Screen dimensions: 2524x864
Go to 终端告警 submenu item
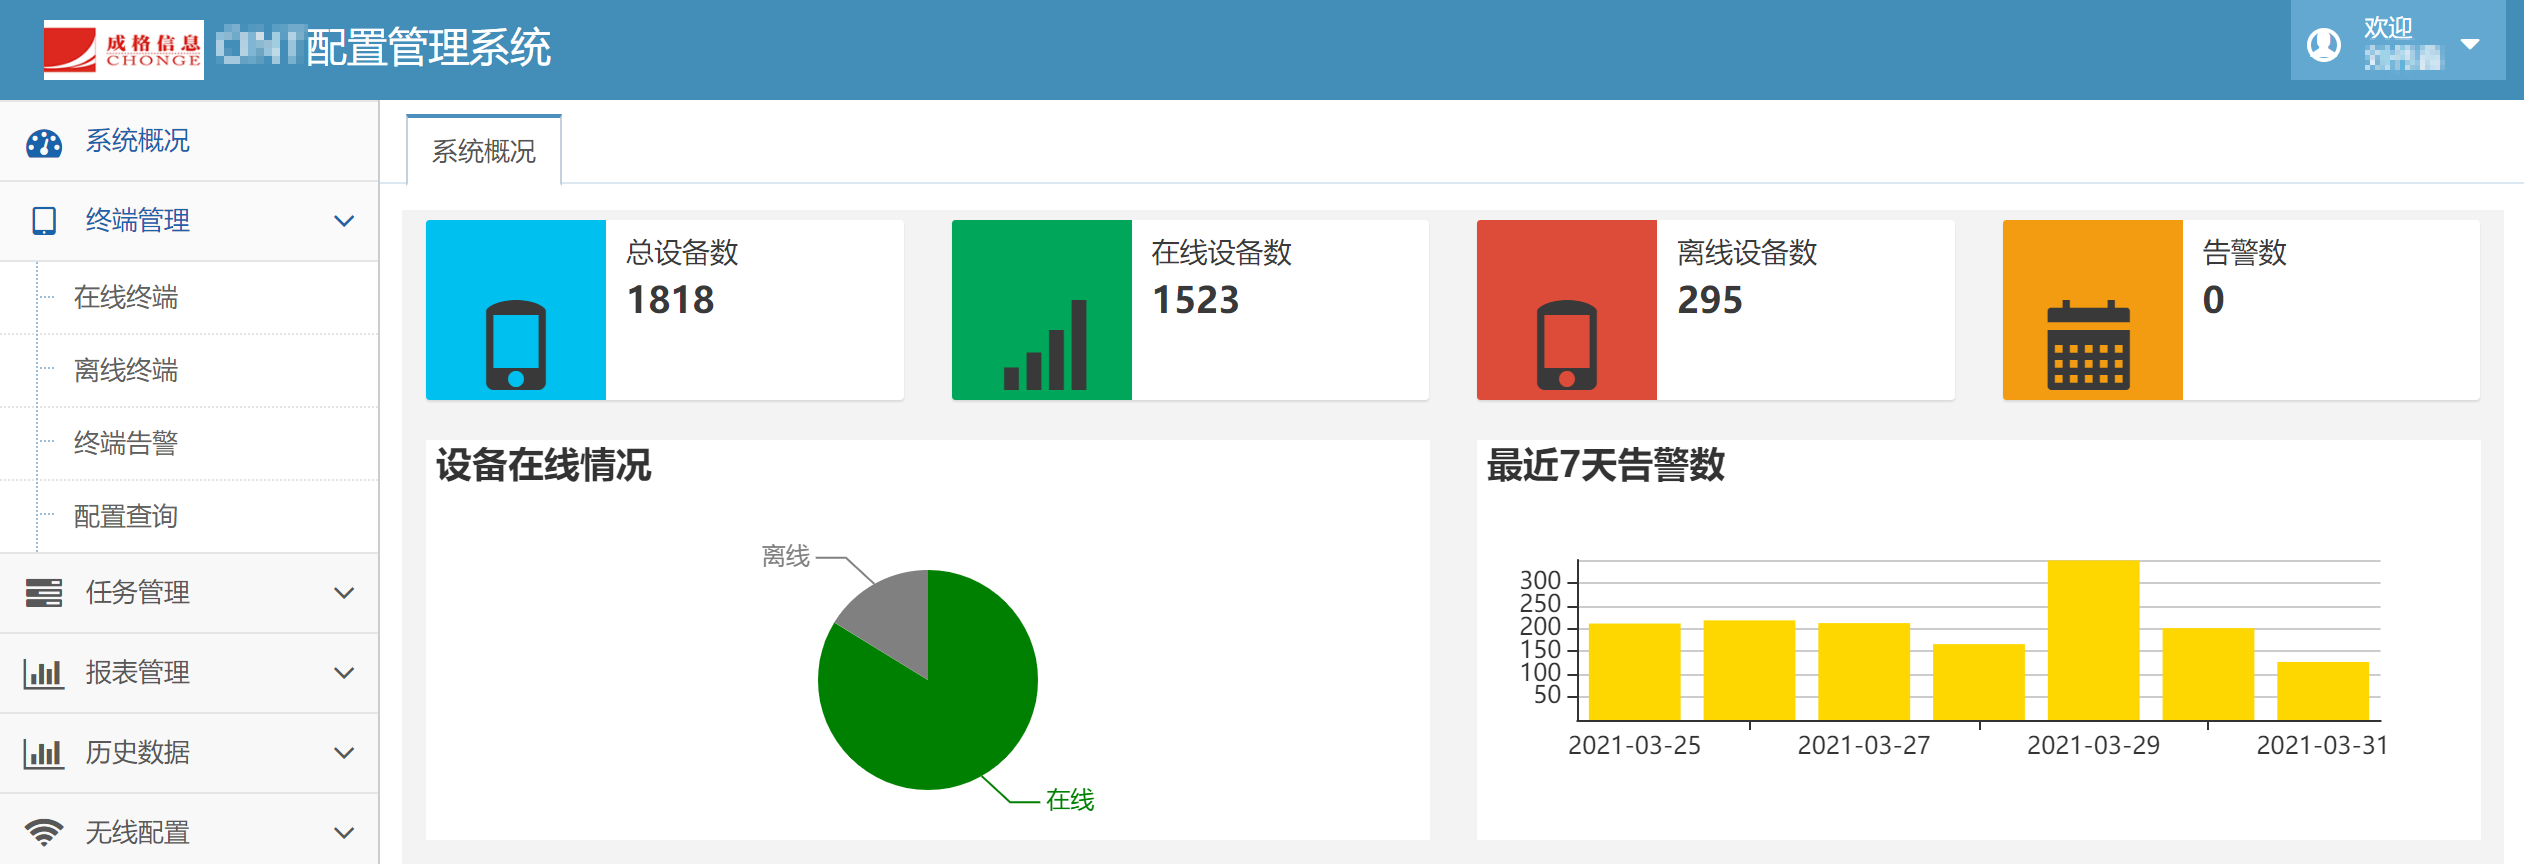[126, 443]
